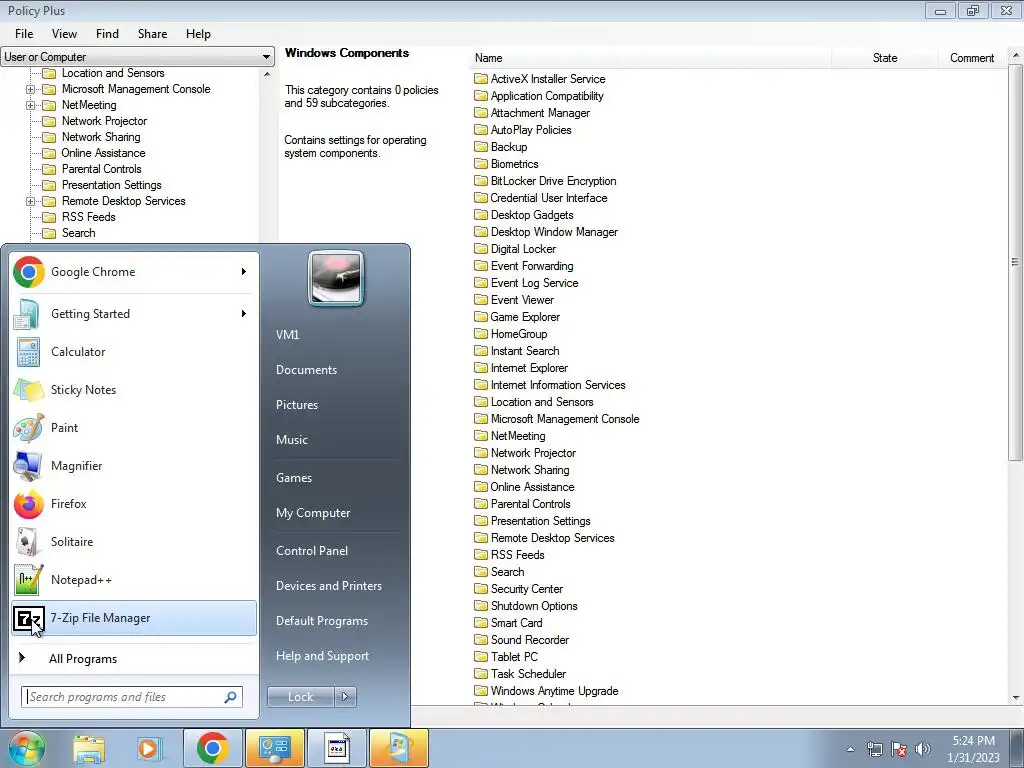The image size is (1024, 768).
Task: Open Help and Support
Action: pyautogui.click(x=323, y=656)
